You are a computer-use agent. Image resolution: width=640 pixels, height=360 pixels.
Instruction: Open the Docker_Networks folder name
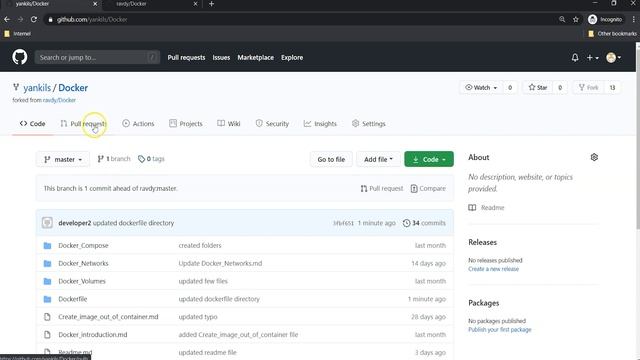coord(83,263)
